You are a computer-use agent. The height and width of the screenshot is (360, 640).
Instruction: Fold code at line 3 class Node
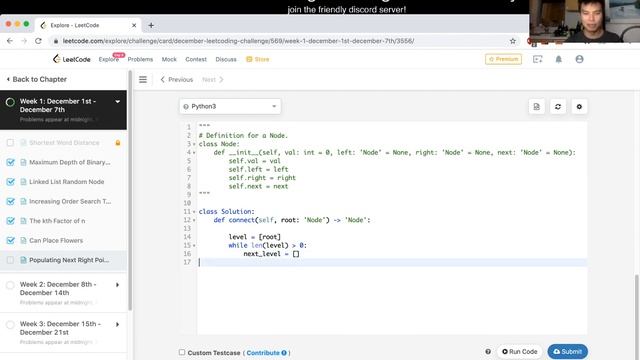pos(194,144)
